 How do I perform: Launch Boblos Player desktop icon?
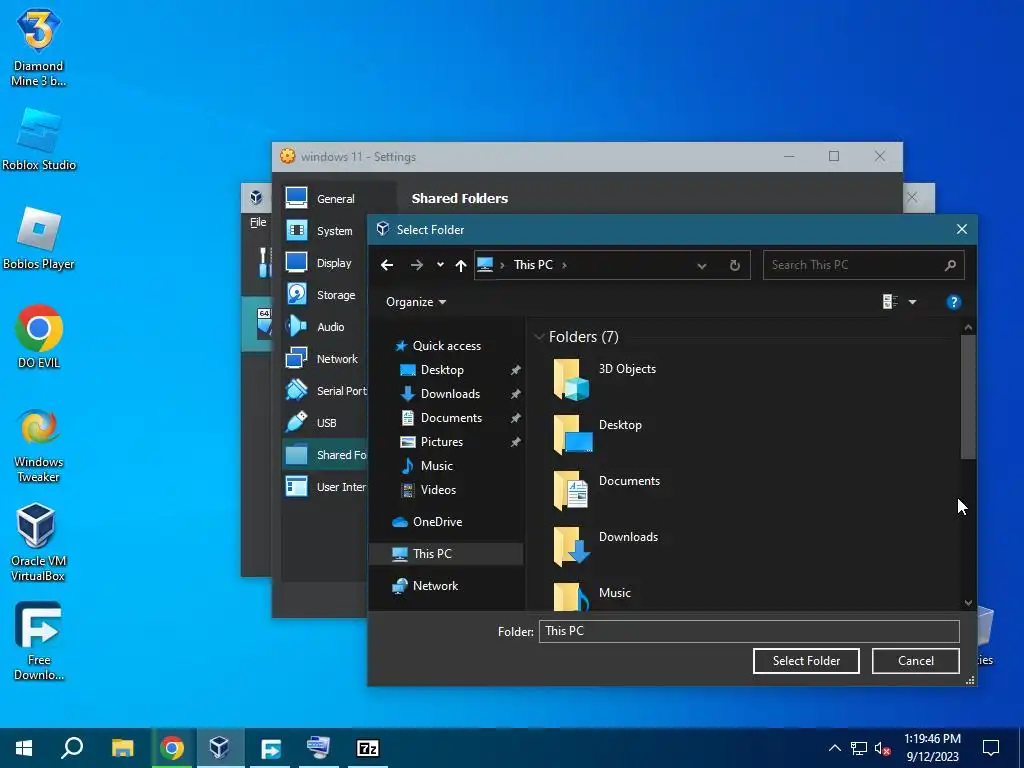click(39, 238)
